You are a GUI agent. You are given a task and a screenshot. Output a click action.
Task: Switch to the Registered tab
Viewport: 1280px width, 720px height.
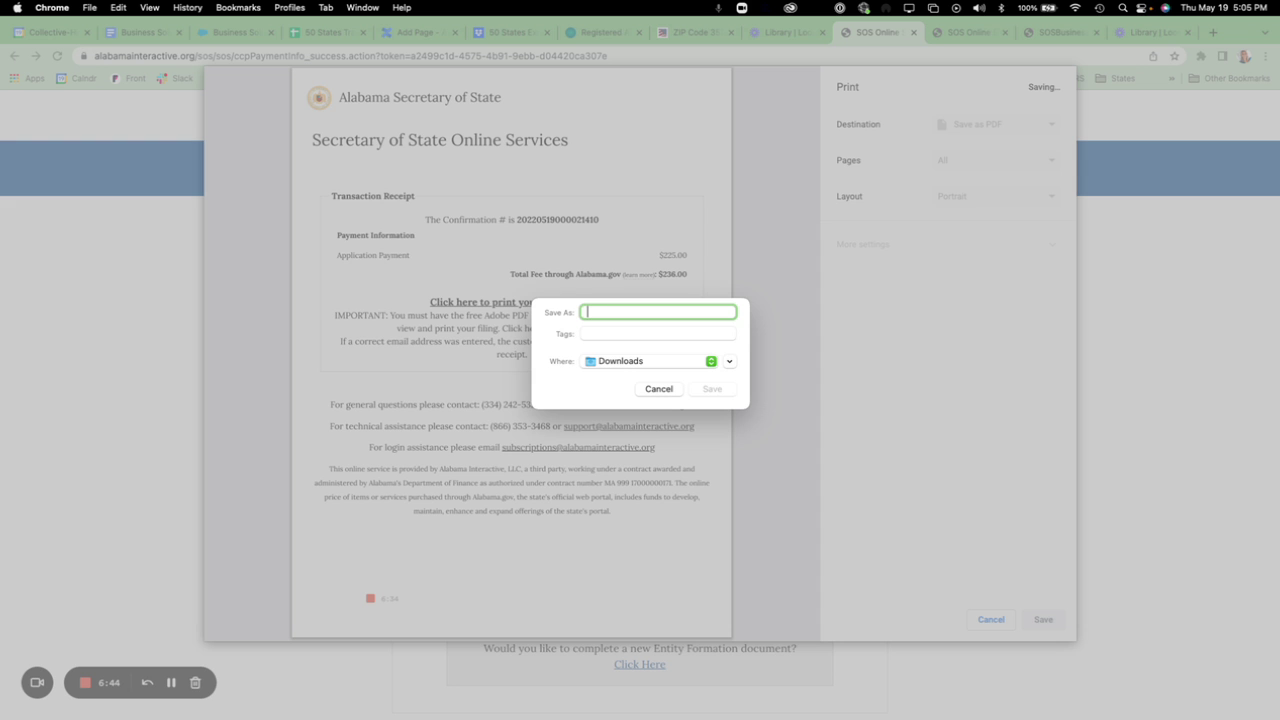pyautogui.click(x=602, y=32)
